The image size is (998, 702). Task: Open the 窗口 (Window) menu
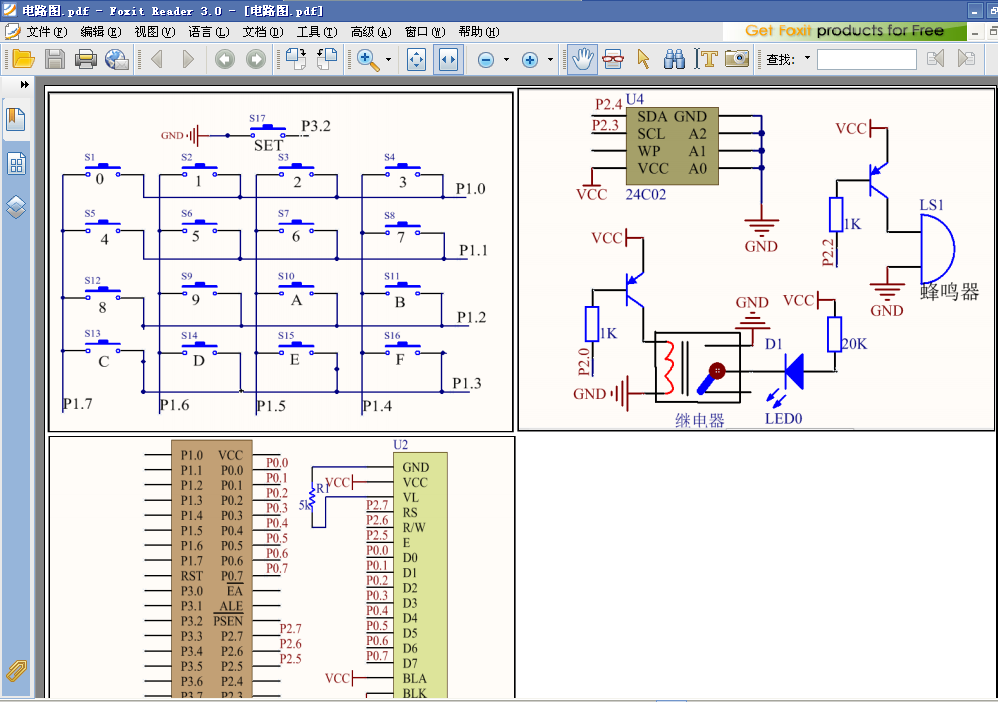click(425, 31)
